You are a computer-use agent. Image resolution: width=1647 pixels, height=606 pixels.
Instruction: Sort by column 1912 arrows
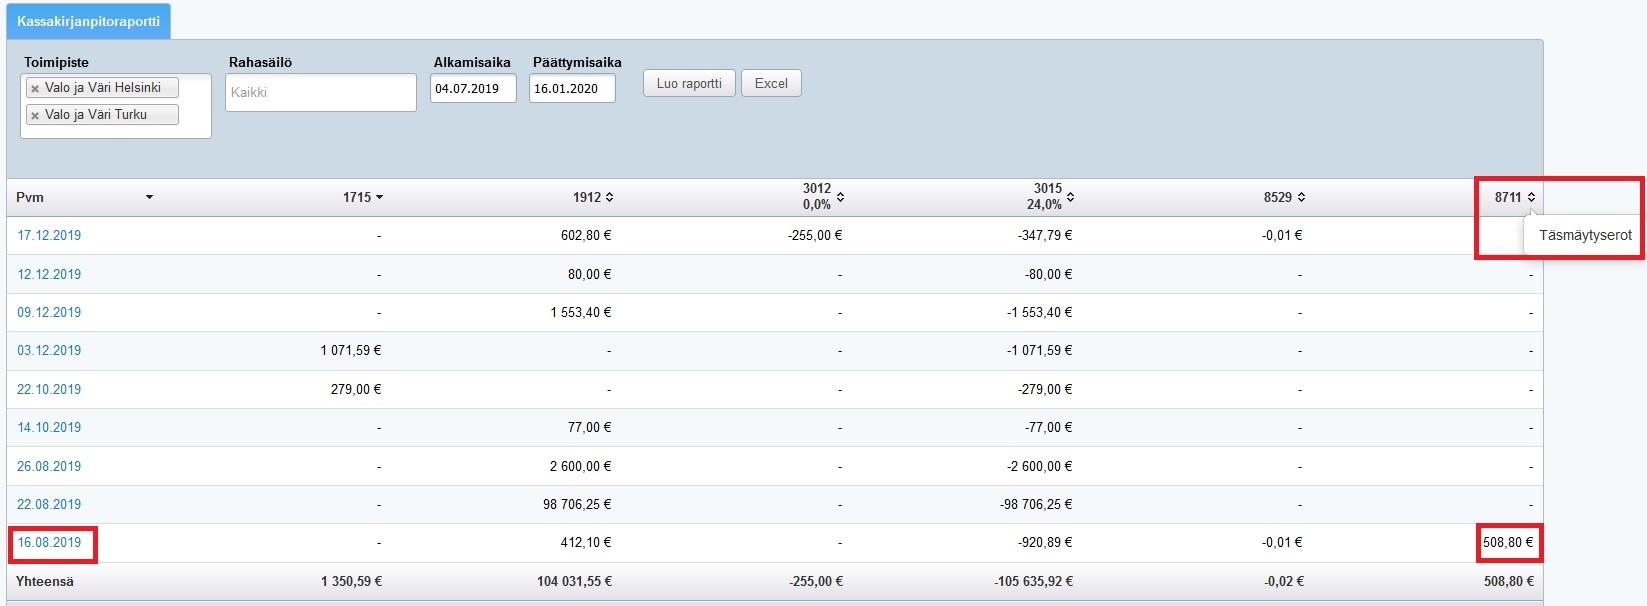pos(609,198)
